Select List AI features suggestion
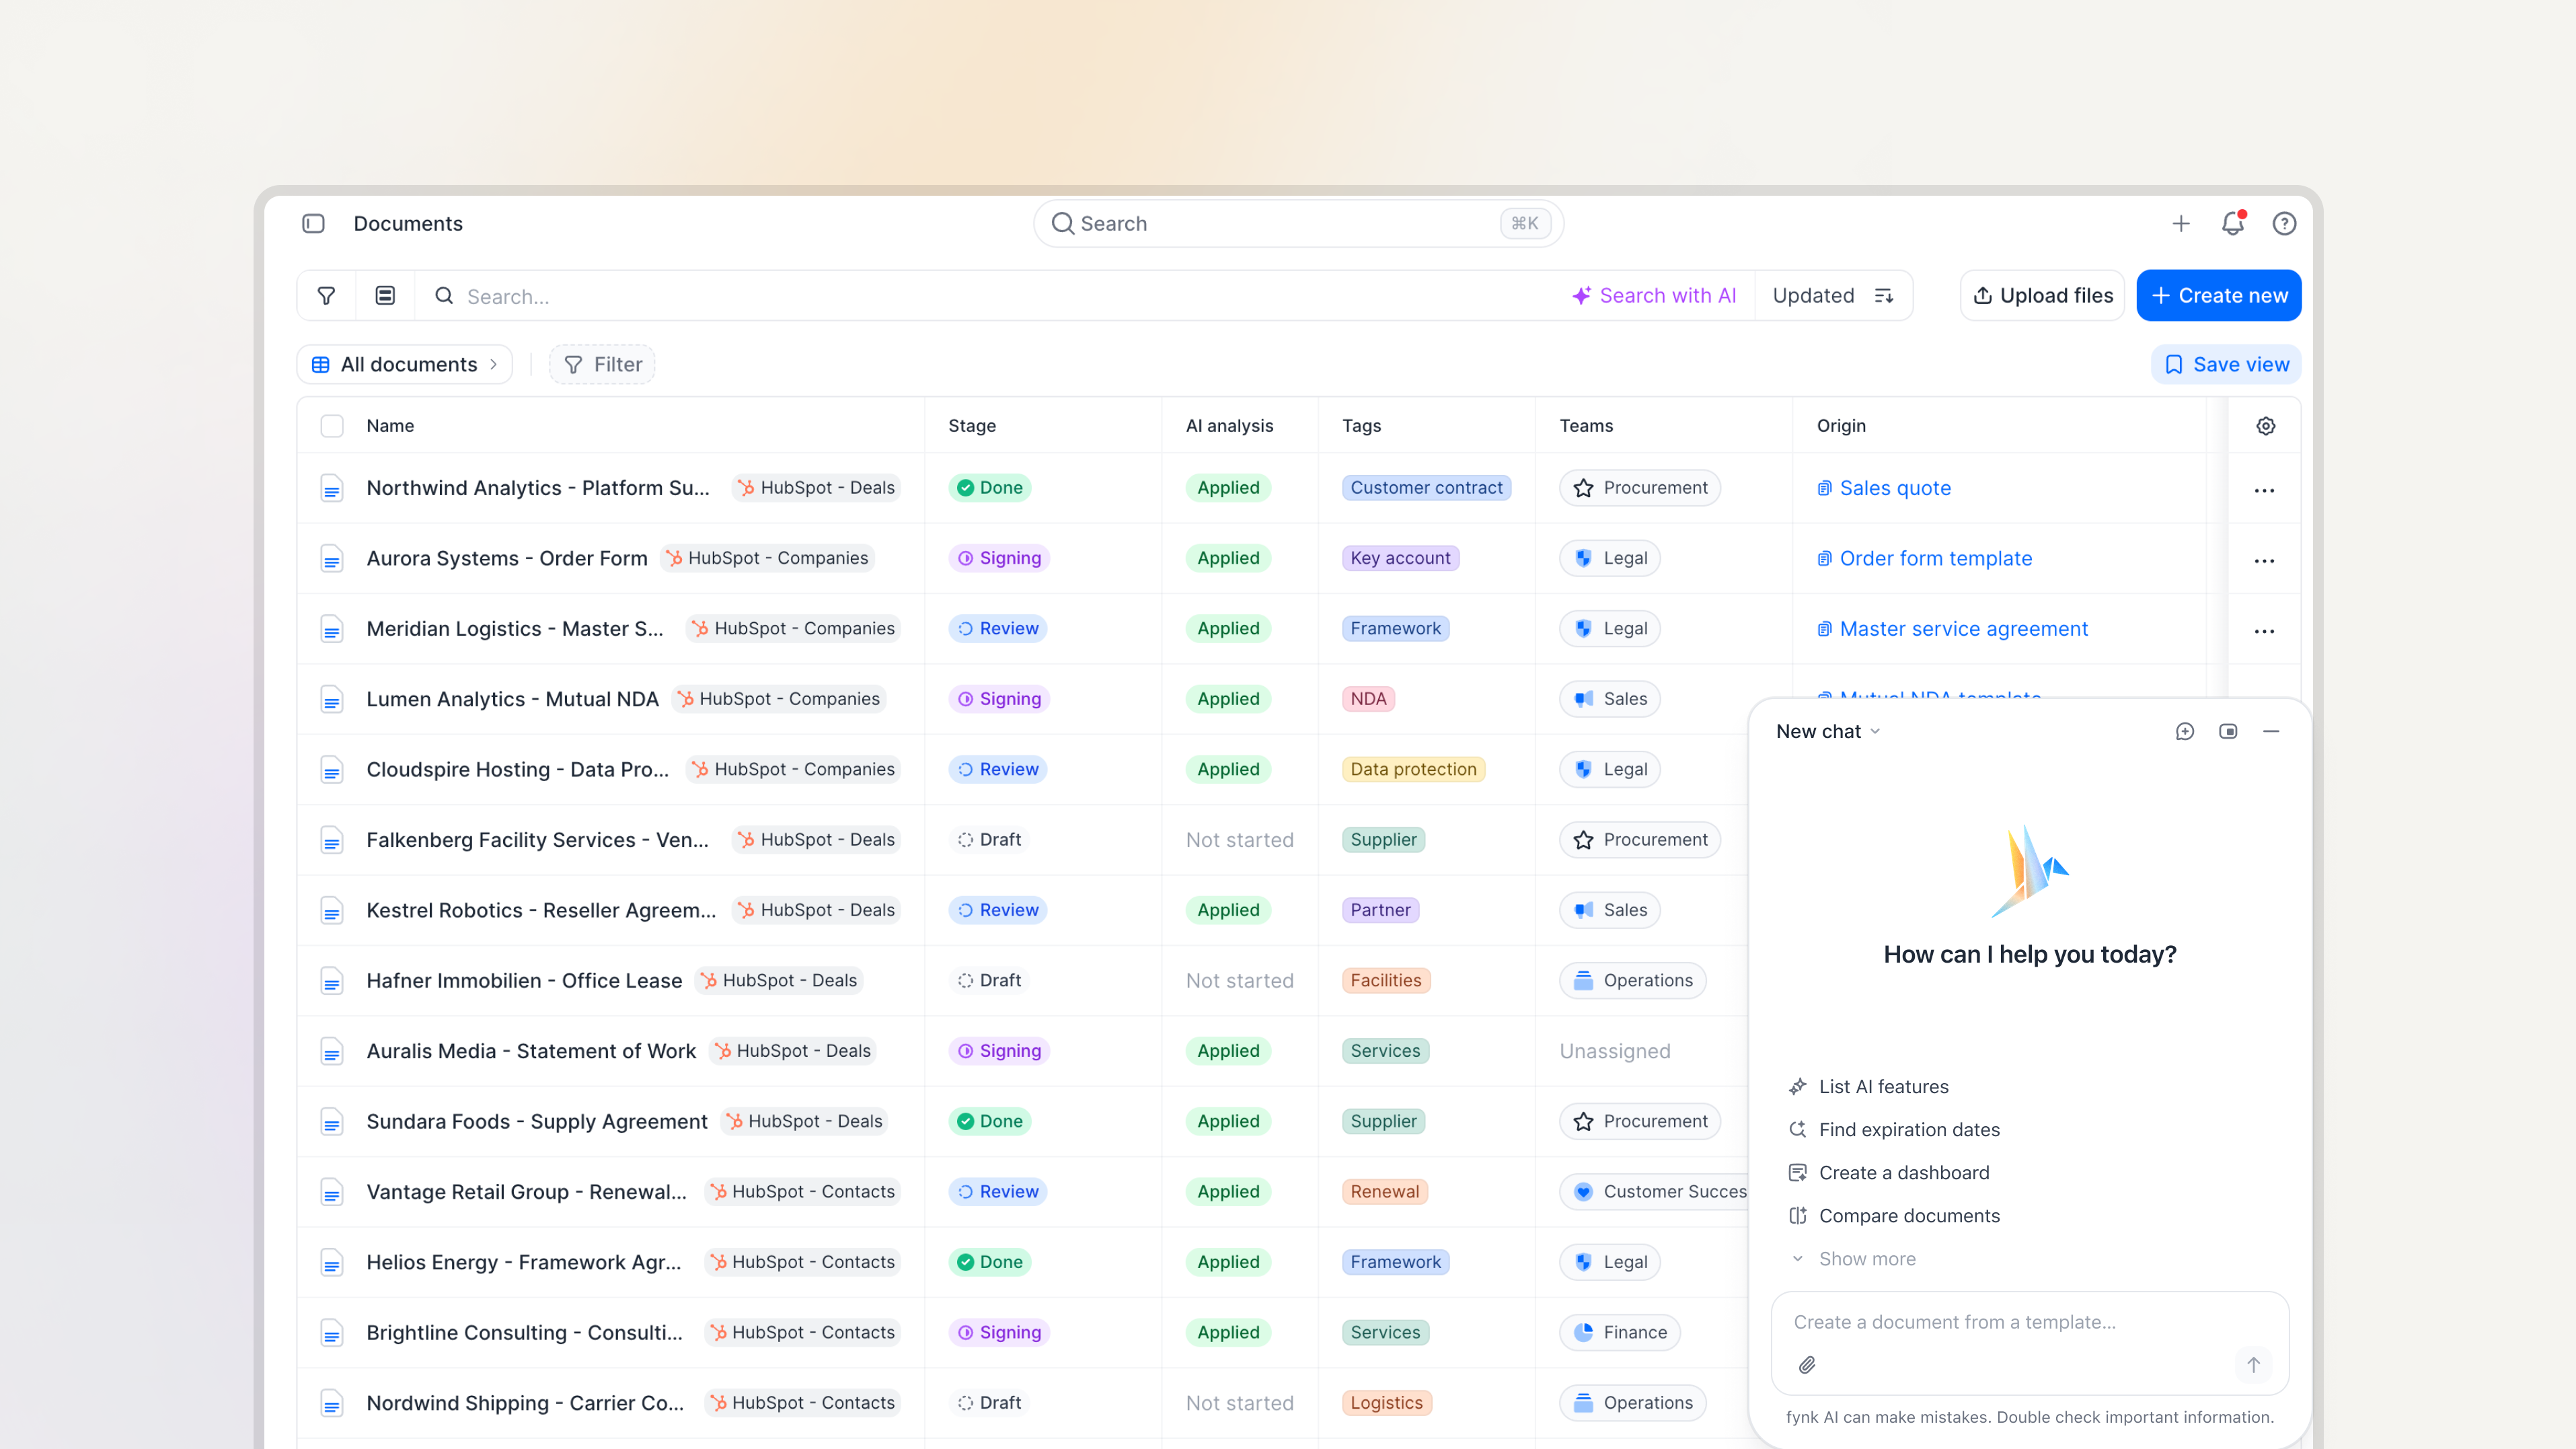 pyautogui.click(x=1869, y=1087)
